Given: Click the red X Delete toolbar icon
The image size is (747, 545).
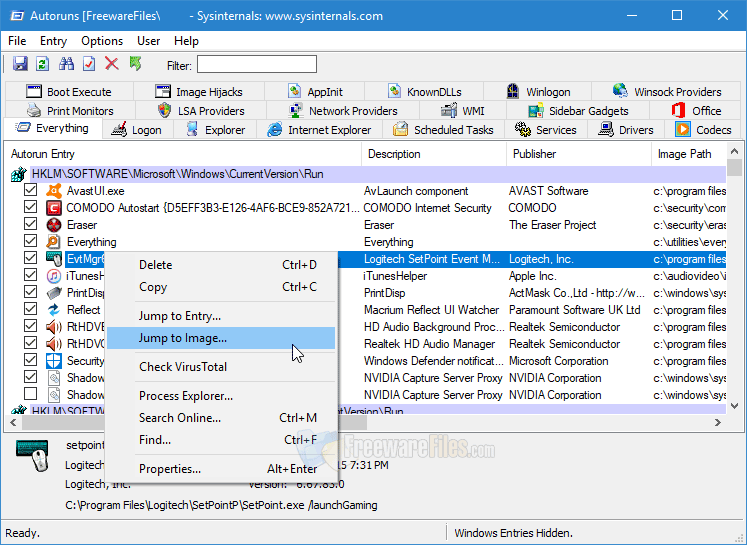Looking at the screenshot, I should (x=112, y=64).
